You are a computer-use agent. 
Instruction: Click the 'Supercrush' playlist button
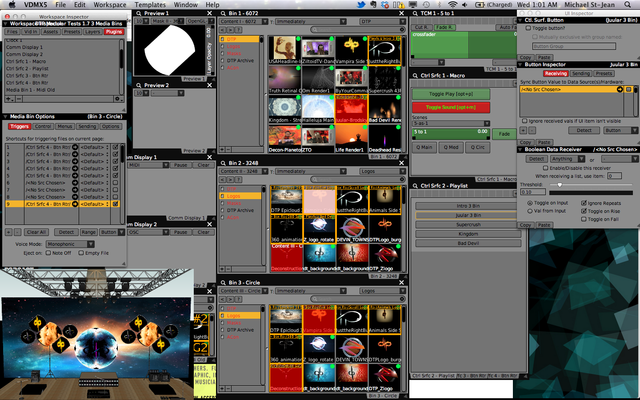pyautogui.click(x=468, y=224)
